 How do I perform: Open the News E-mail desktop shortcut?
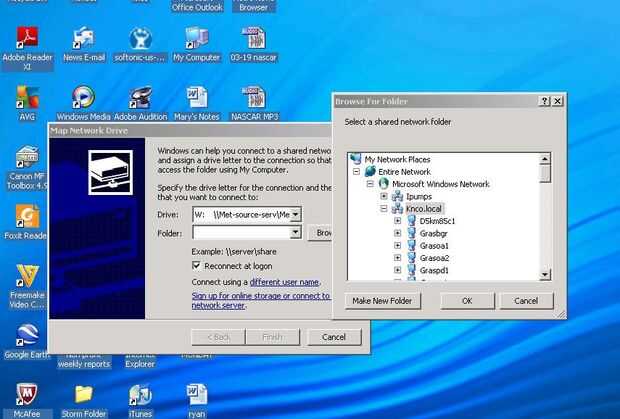(x=84, y=38)
